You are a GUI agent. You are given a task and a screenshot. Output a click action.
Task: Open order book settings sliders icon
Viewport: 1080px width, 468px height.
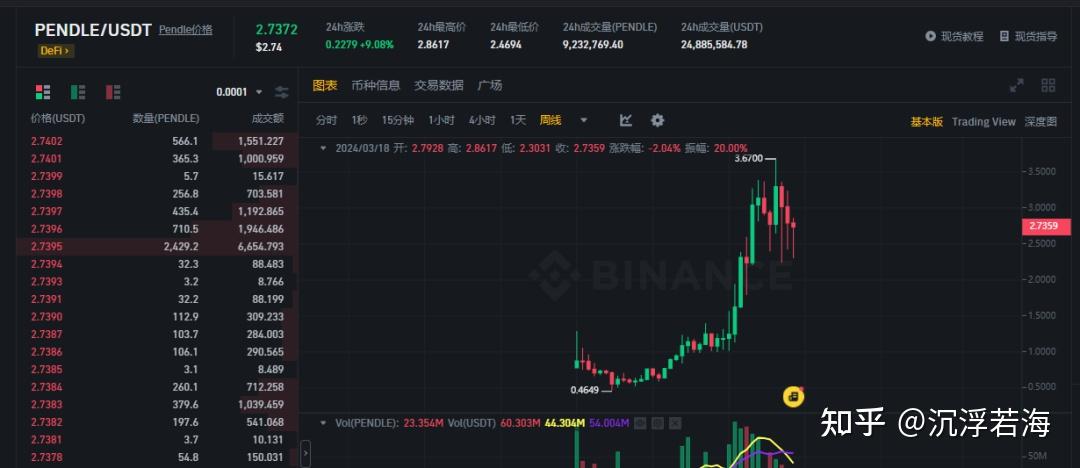pyautogui.click(x=282, y=92)
